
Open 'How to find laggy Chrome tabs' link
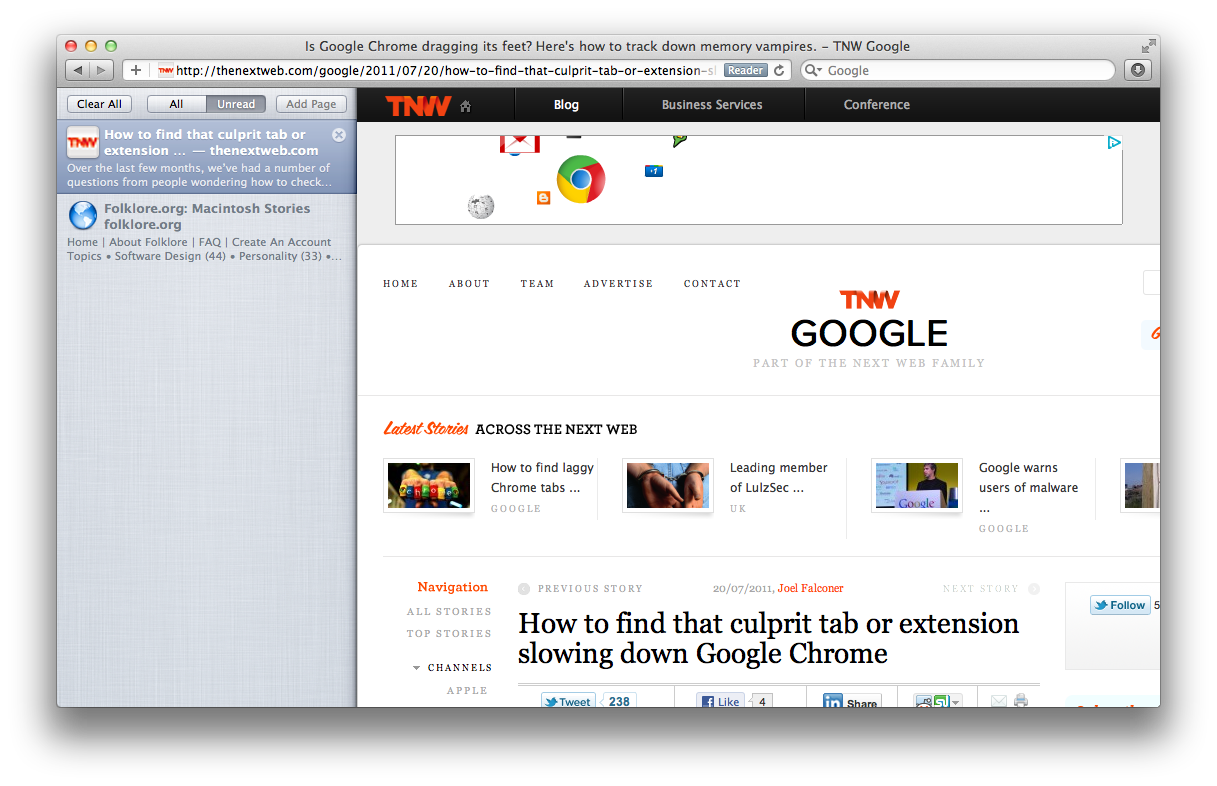tap(542, 478)
